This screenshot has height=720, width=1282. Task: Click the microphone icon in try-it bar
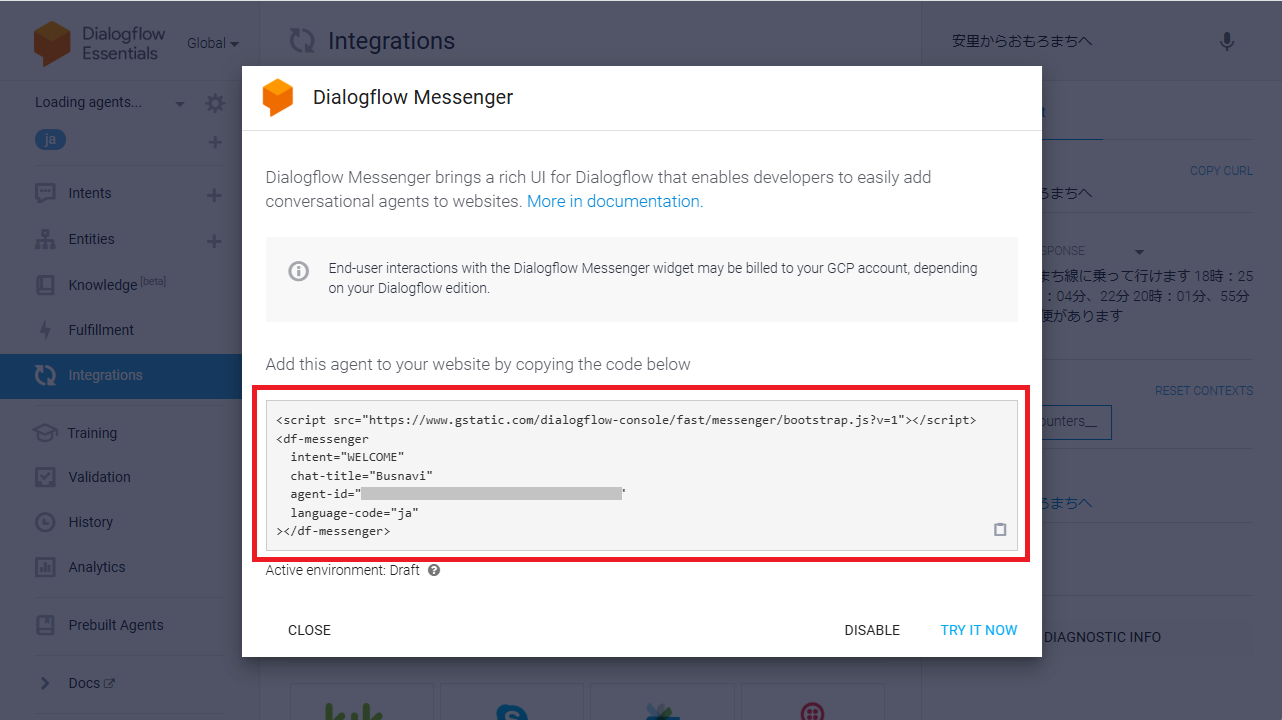(1227, 41)
